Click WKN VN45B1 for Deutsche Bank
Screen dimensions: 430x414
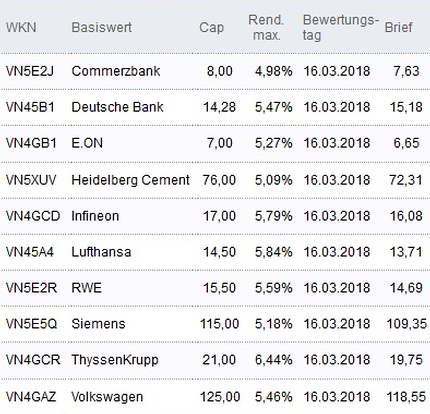click(x=30, y=107)
